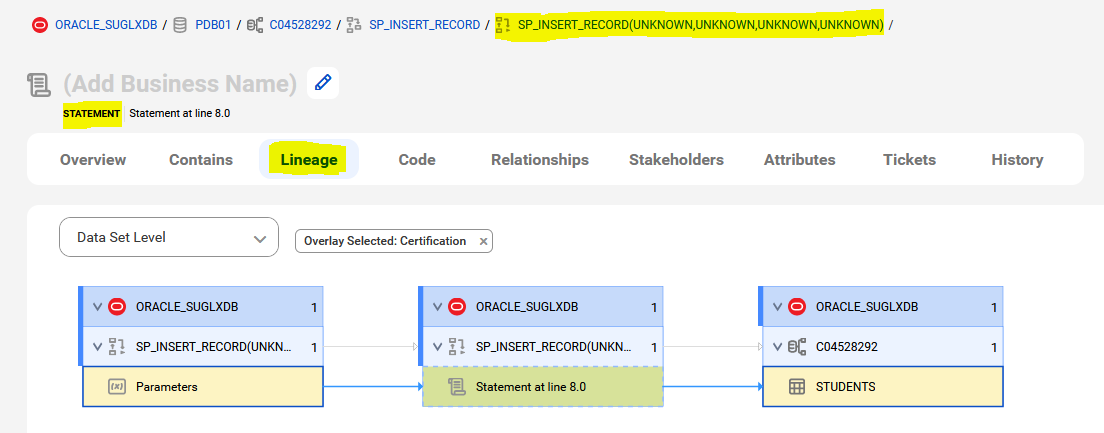Remove the Certification overlay chip

click(483, 241)
